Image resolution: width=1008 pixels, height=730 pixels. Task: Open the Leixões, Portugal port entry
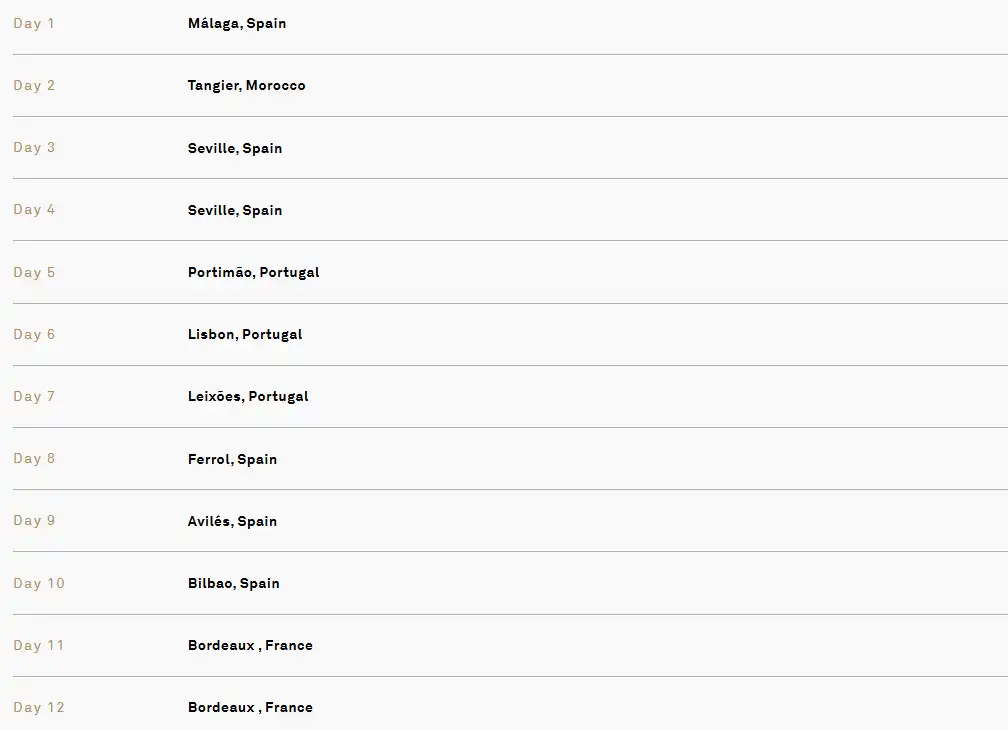pos(248,396)
